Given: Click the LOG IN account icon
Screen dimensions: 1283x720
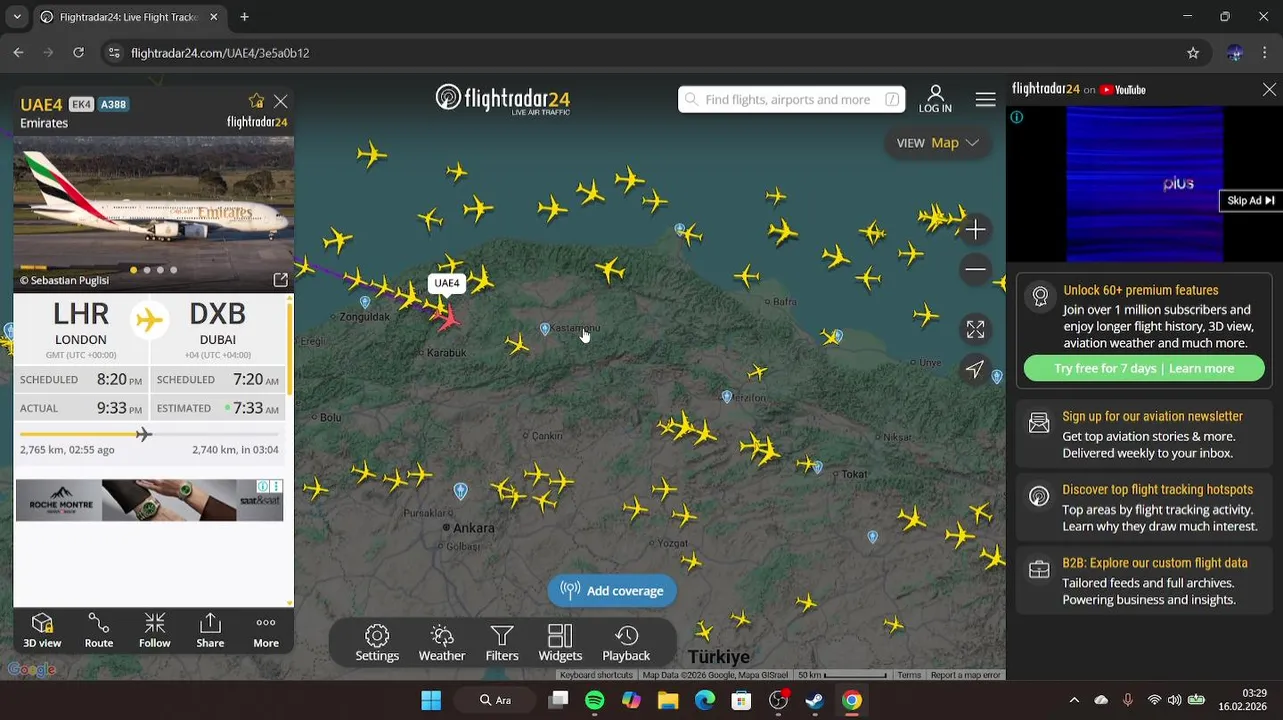Looking at the screenshot, I should point(935,99).
